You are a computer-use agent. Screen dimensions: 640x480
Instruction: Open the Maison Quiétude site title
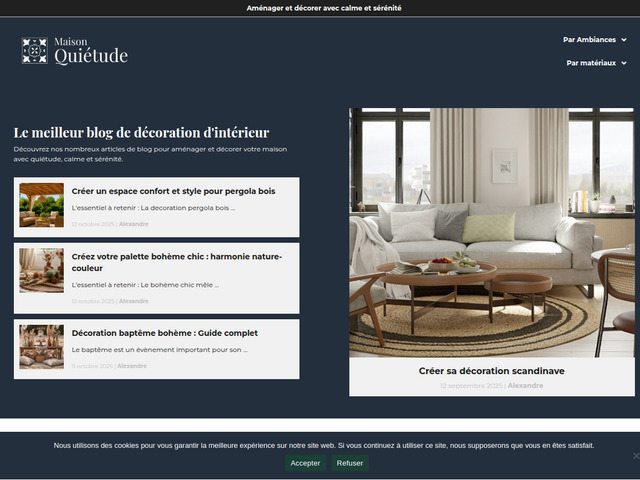pyautogui.click(x=91, y=51)
